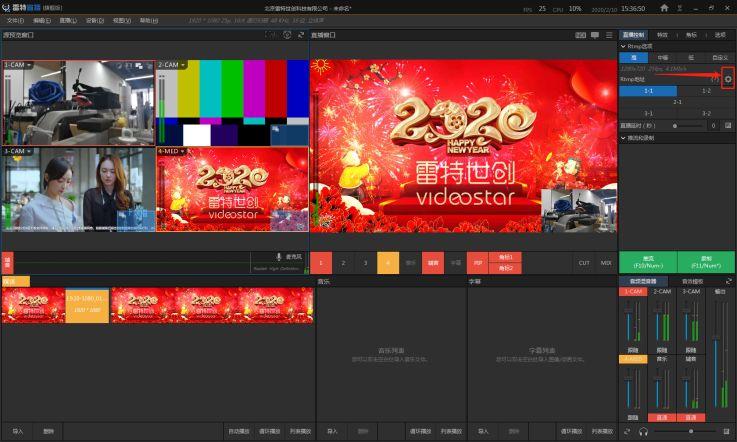Select the Rtmp address slot 1-1
This screenshot has width=737, height=442.
pyautogui.click(x=648, y=91)
